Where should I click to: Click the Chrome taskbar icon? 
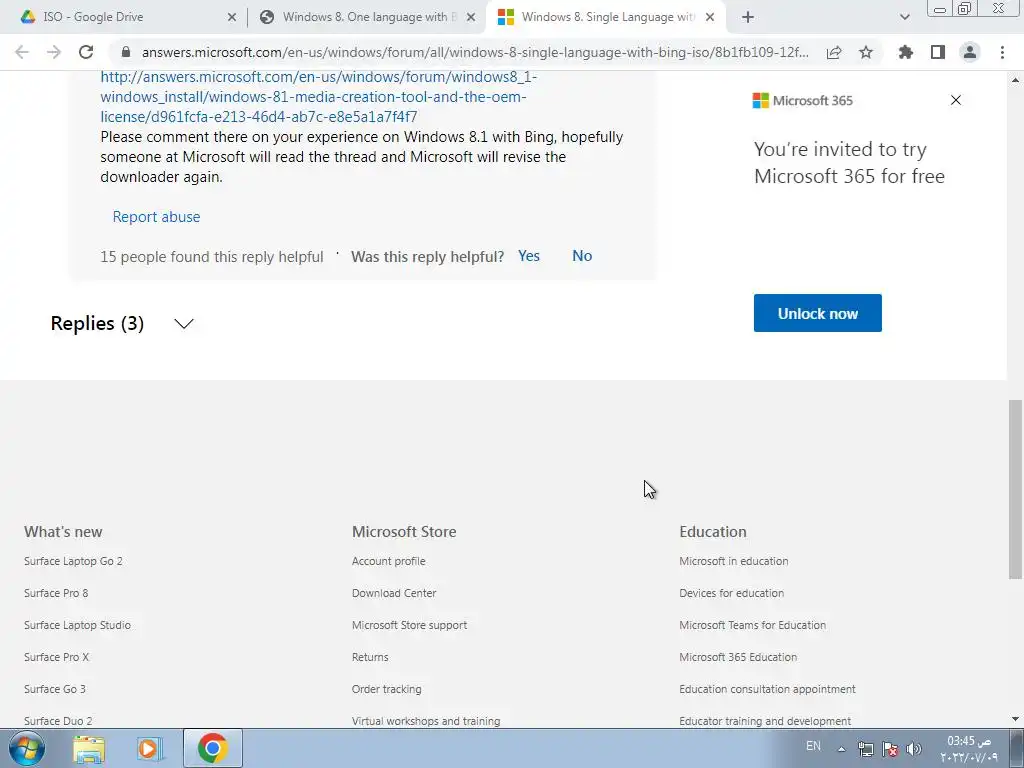213,748
